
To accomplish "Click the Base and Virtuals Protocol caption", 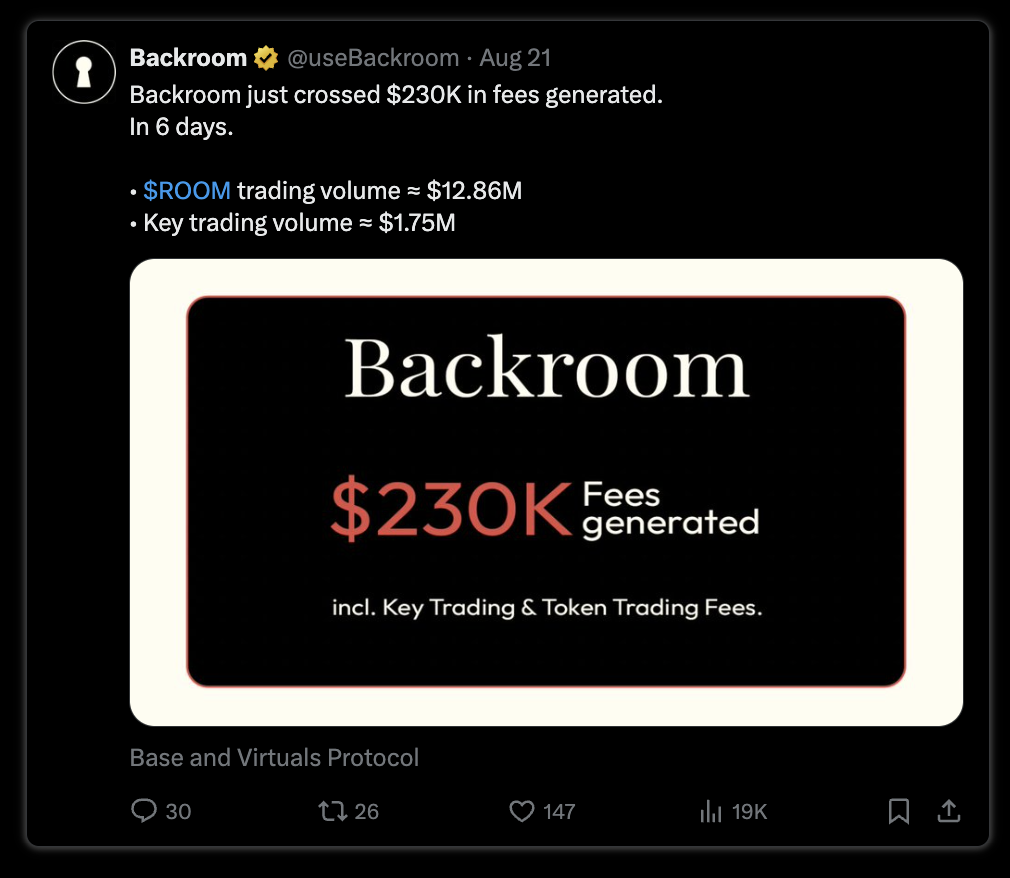I will (x=274, y=758).
